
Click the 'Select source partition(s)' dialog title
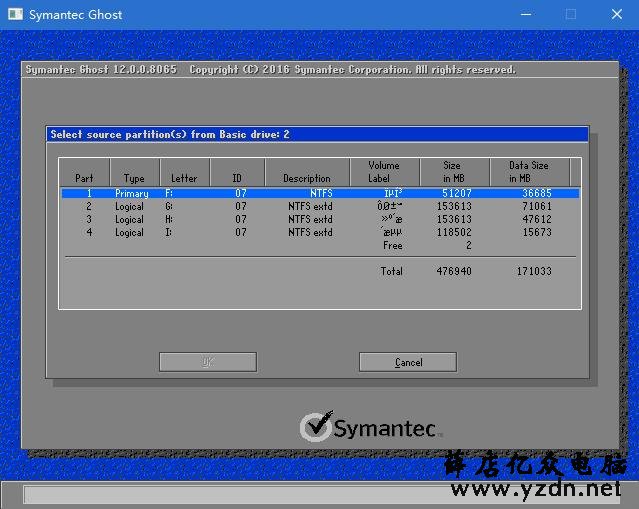170,134
